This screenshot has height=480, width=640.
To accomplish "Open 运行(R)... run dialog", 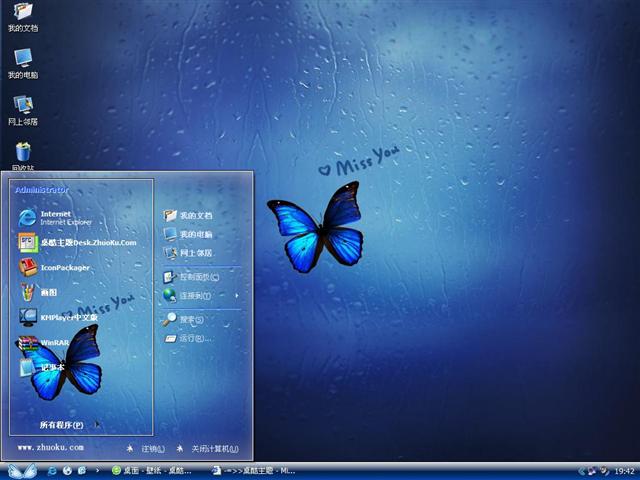I will (188, 338).
